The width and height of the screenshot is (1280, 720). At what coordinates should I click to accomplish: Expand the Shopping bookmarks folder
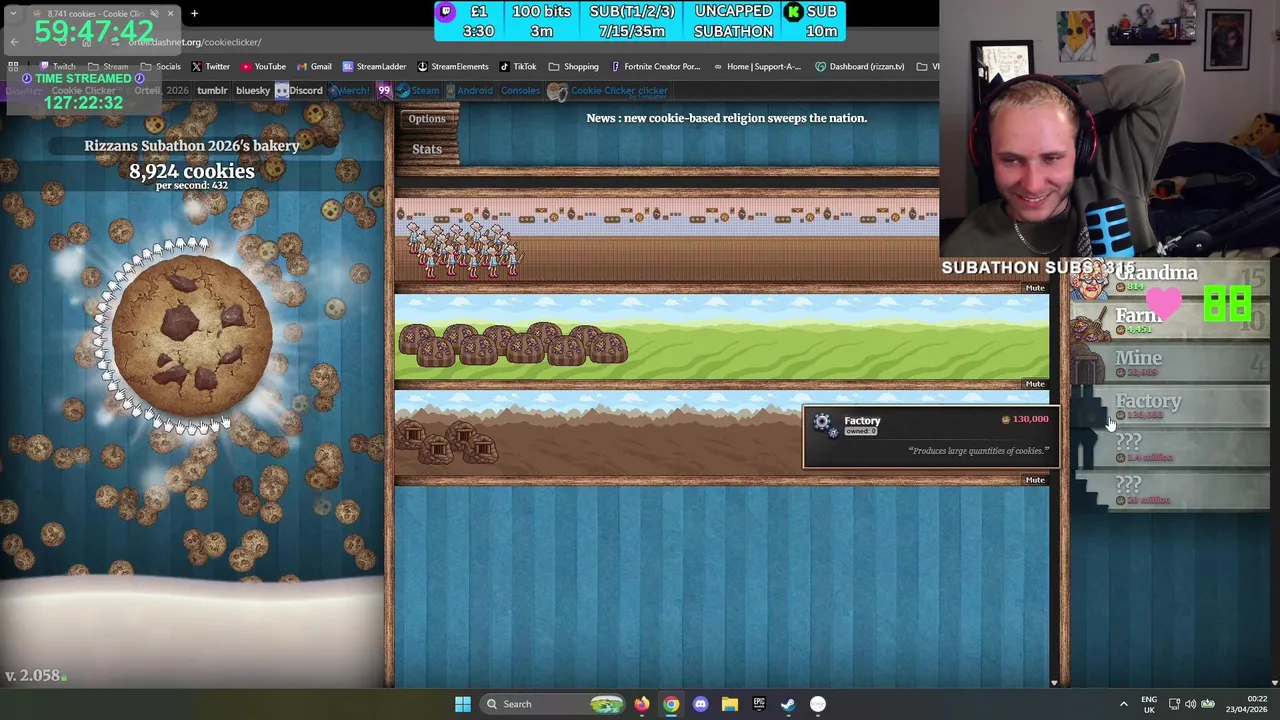coord(573,67)
